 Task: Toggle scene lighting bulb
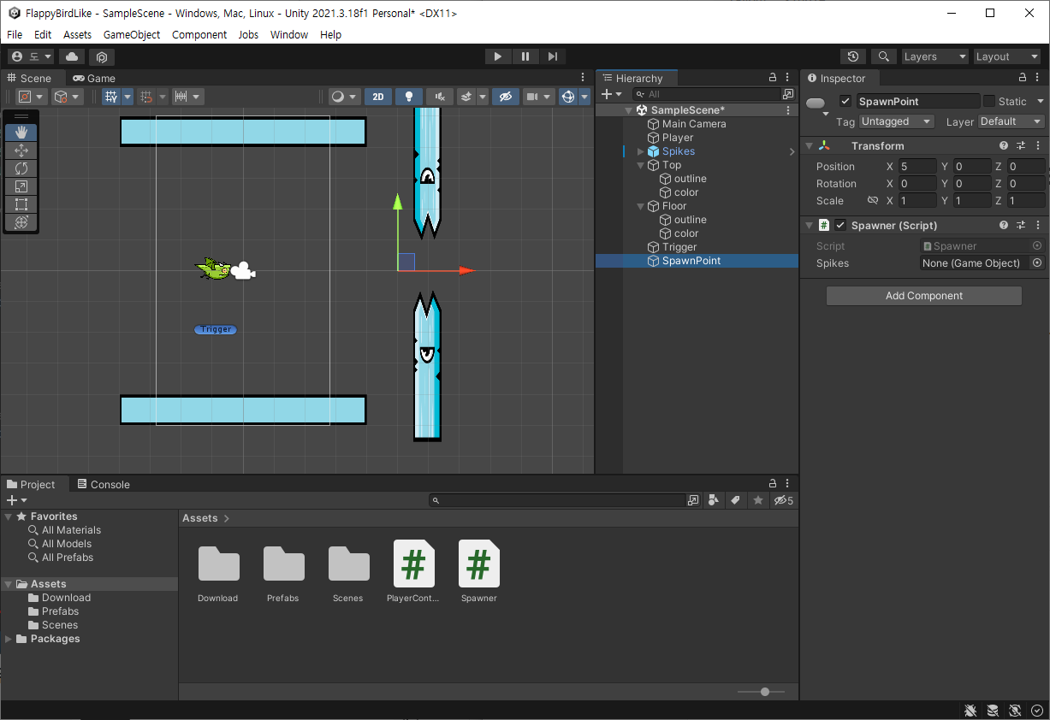(409, 97)
